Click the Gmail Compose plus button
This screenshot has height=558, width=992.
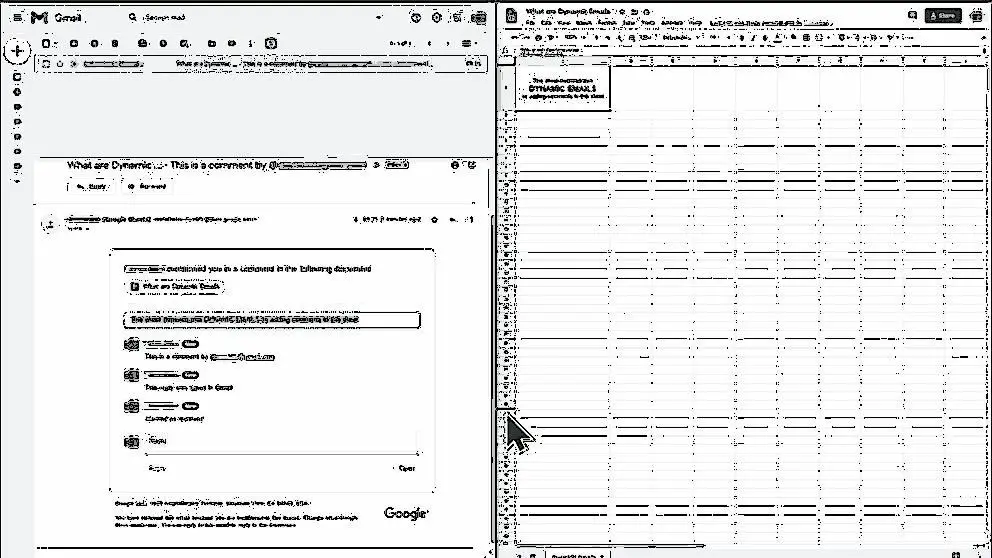tap(17, 50)
